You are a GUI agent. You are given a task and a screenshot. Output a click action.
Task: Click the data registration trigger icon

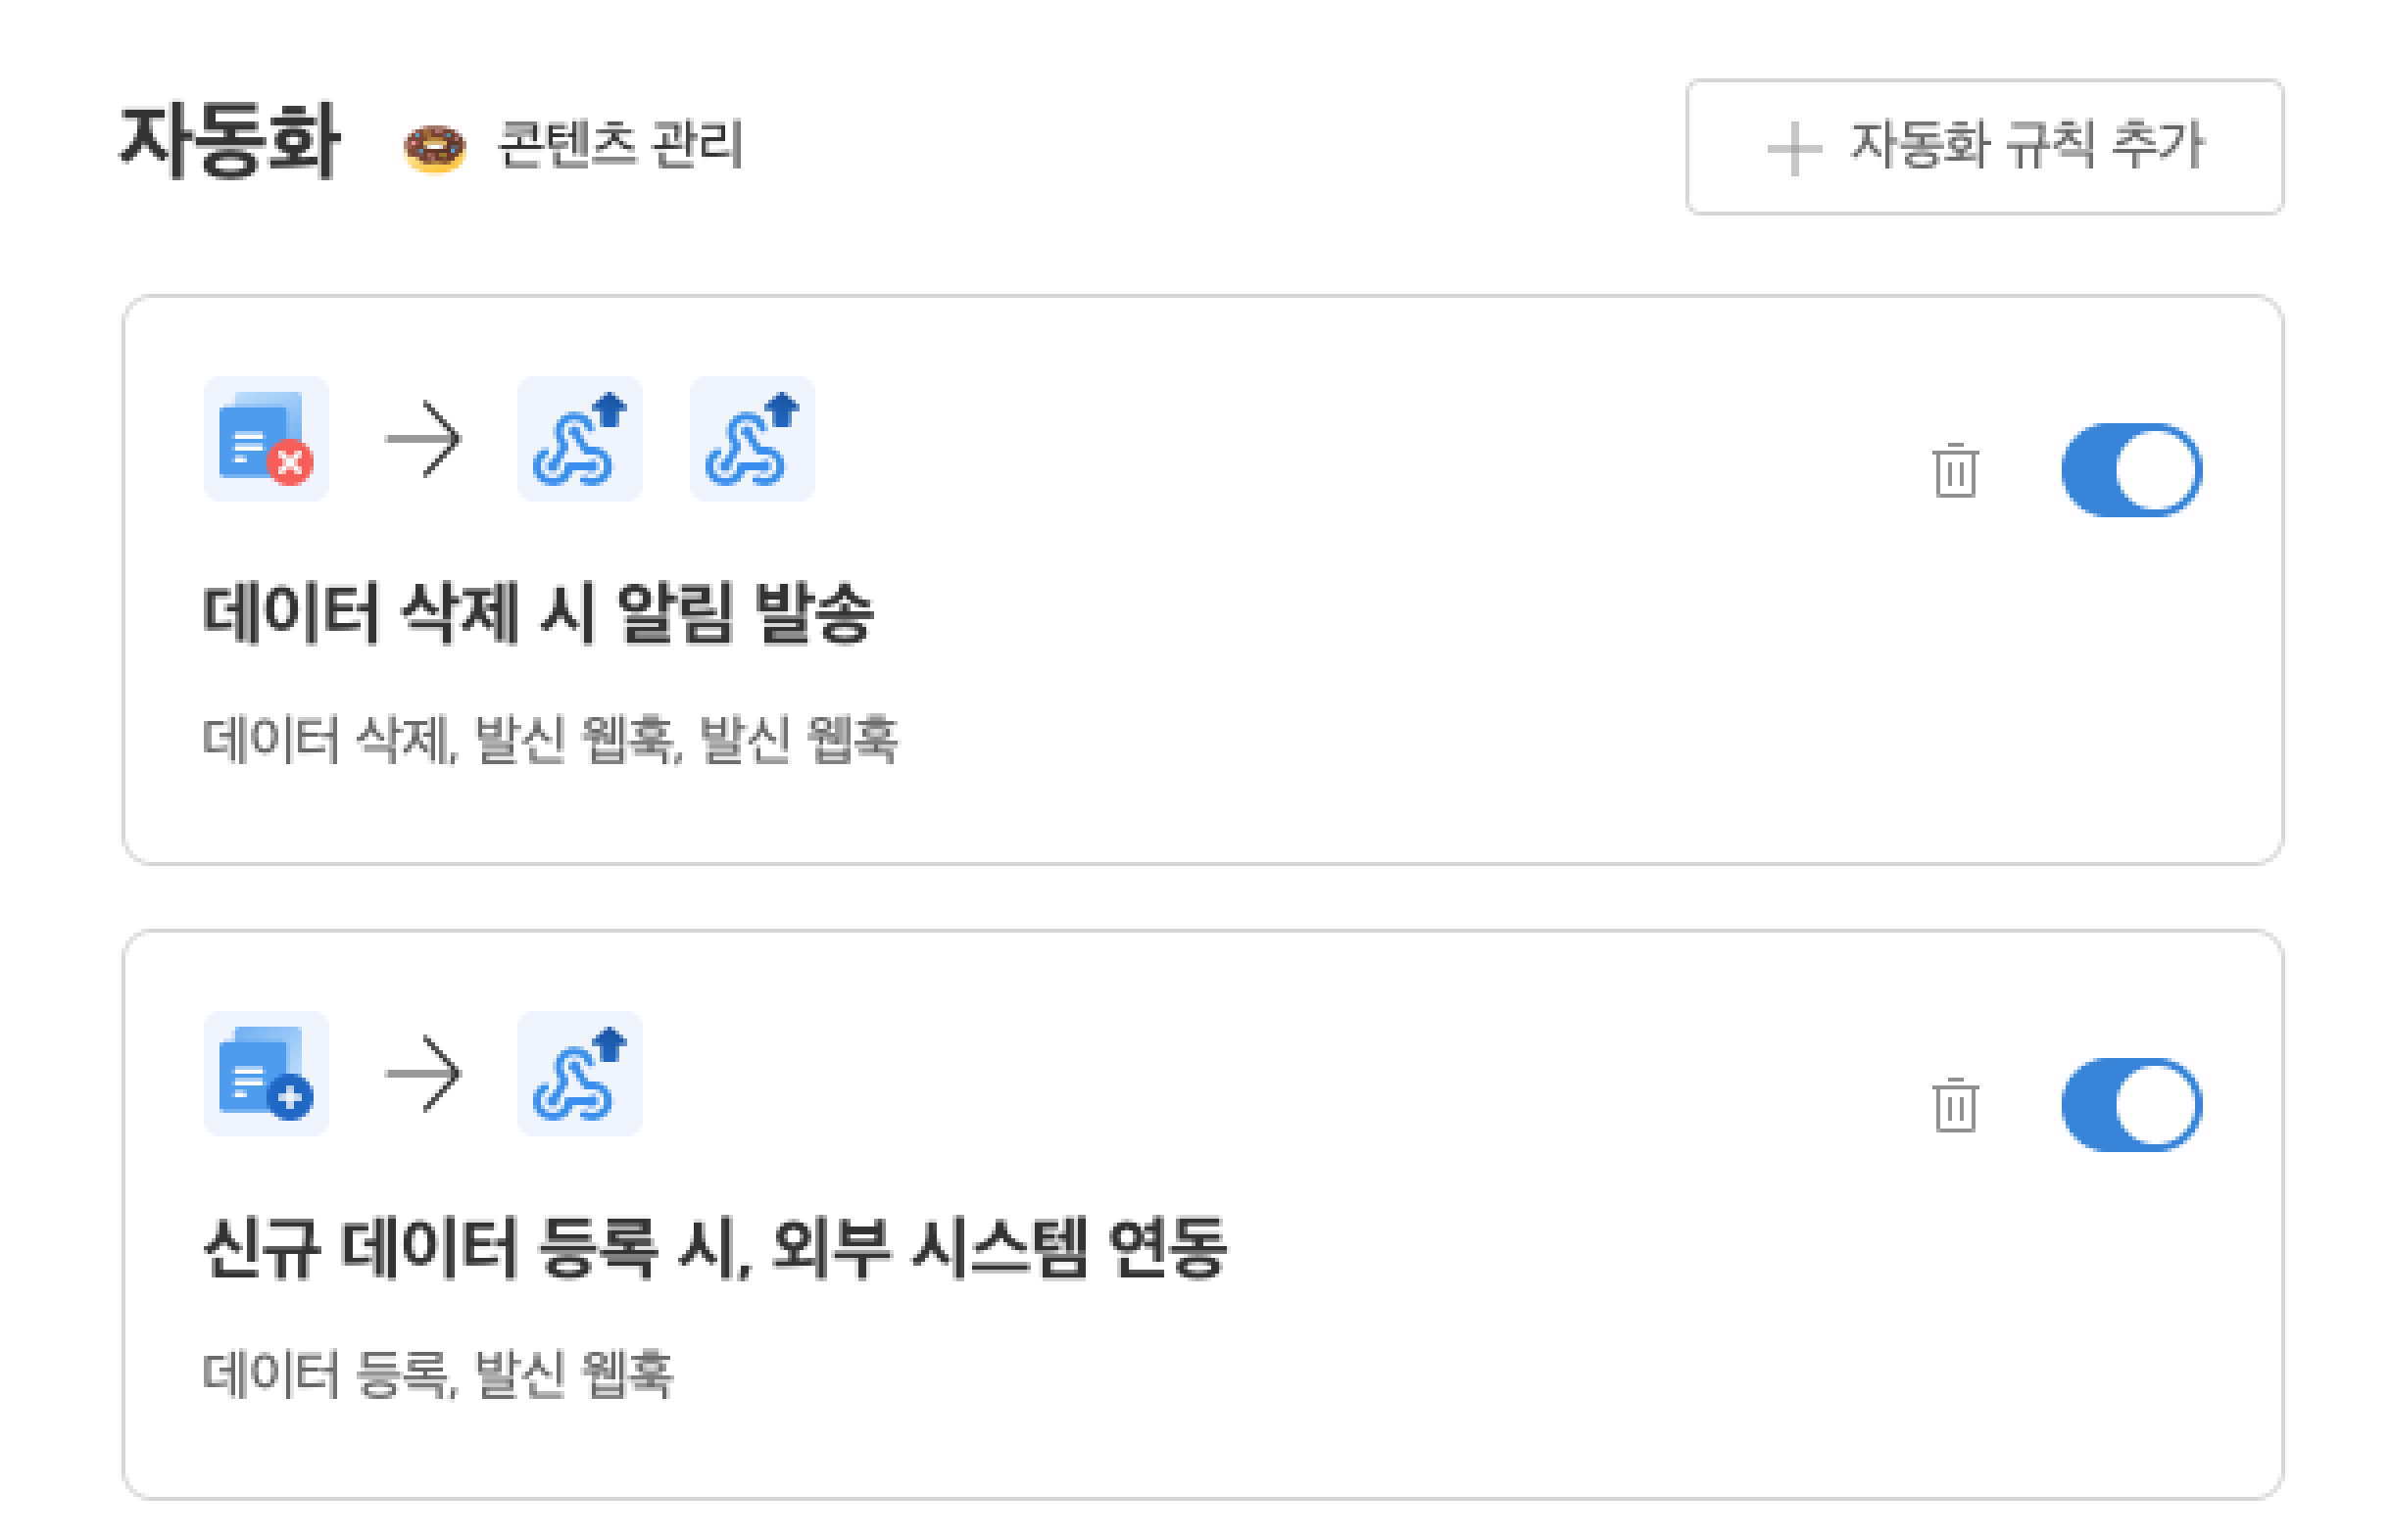pyautogui.click(x=266, y=1073)
